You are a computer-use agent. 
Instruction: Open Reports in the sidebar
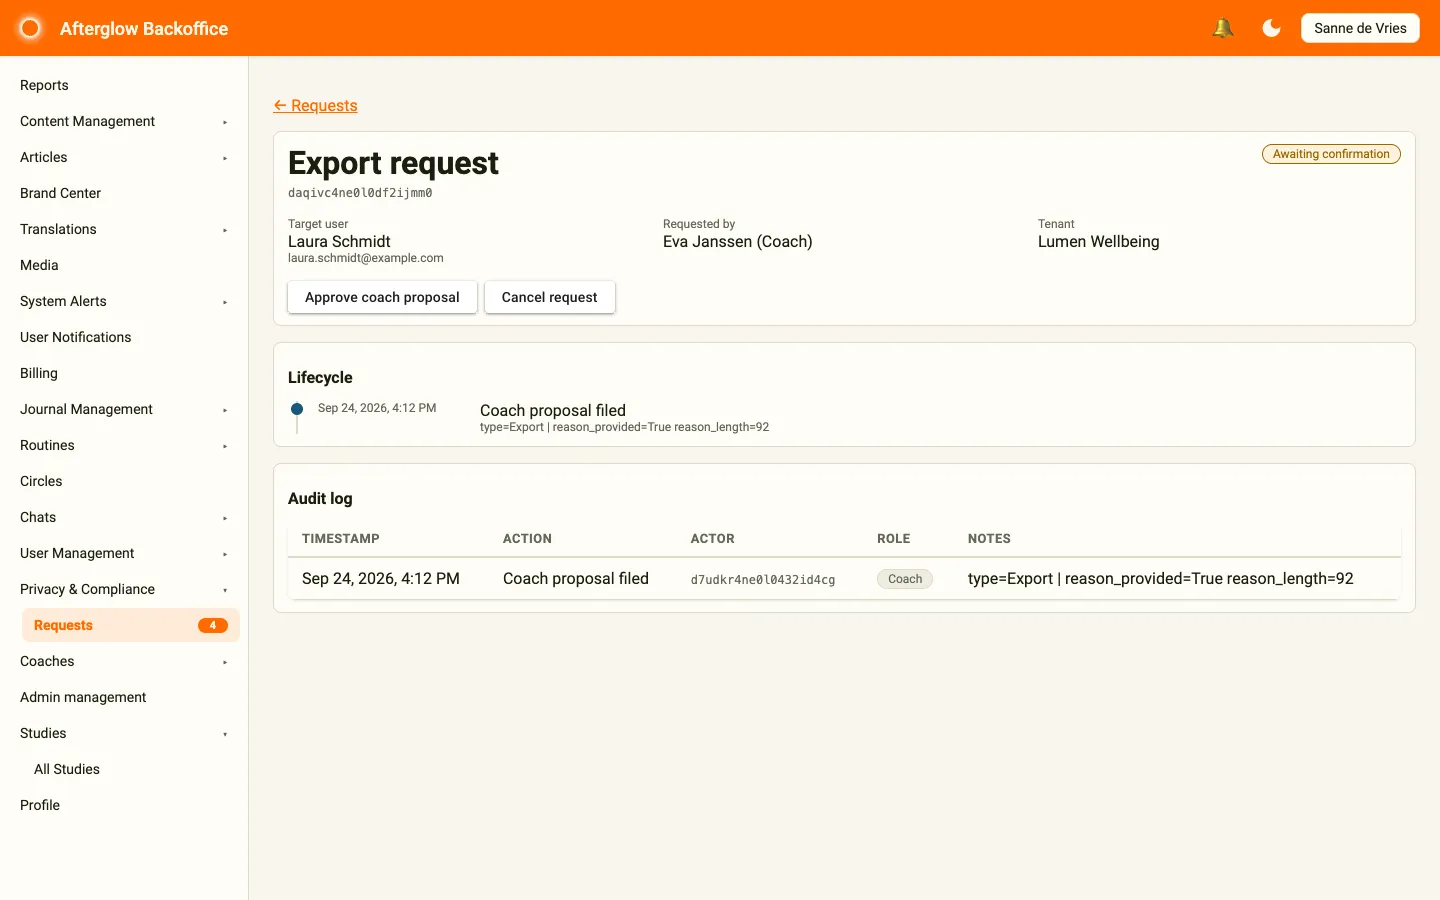tap(124, 85)
